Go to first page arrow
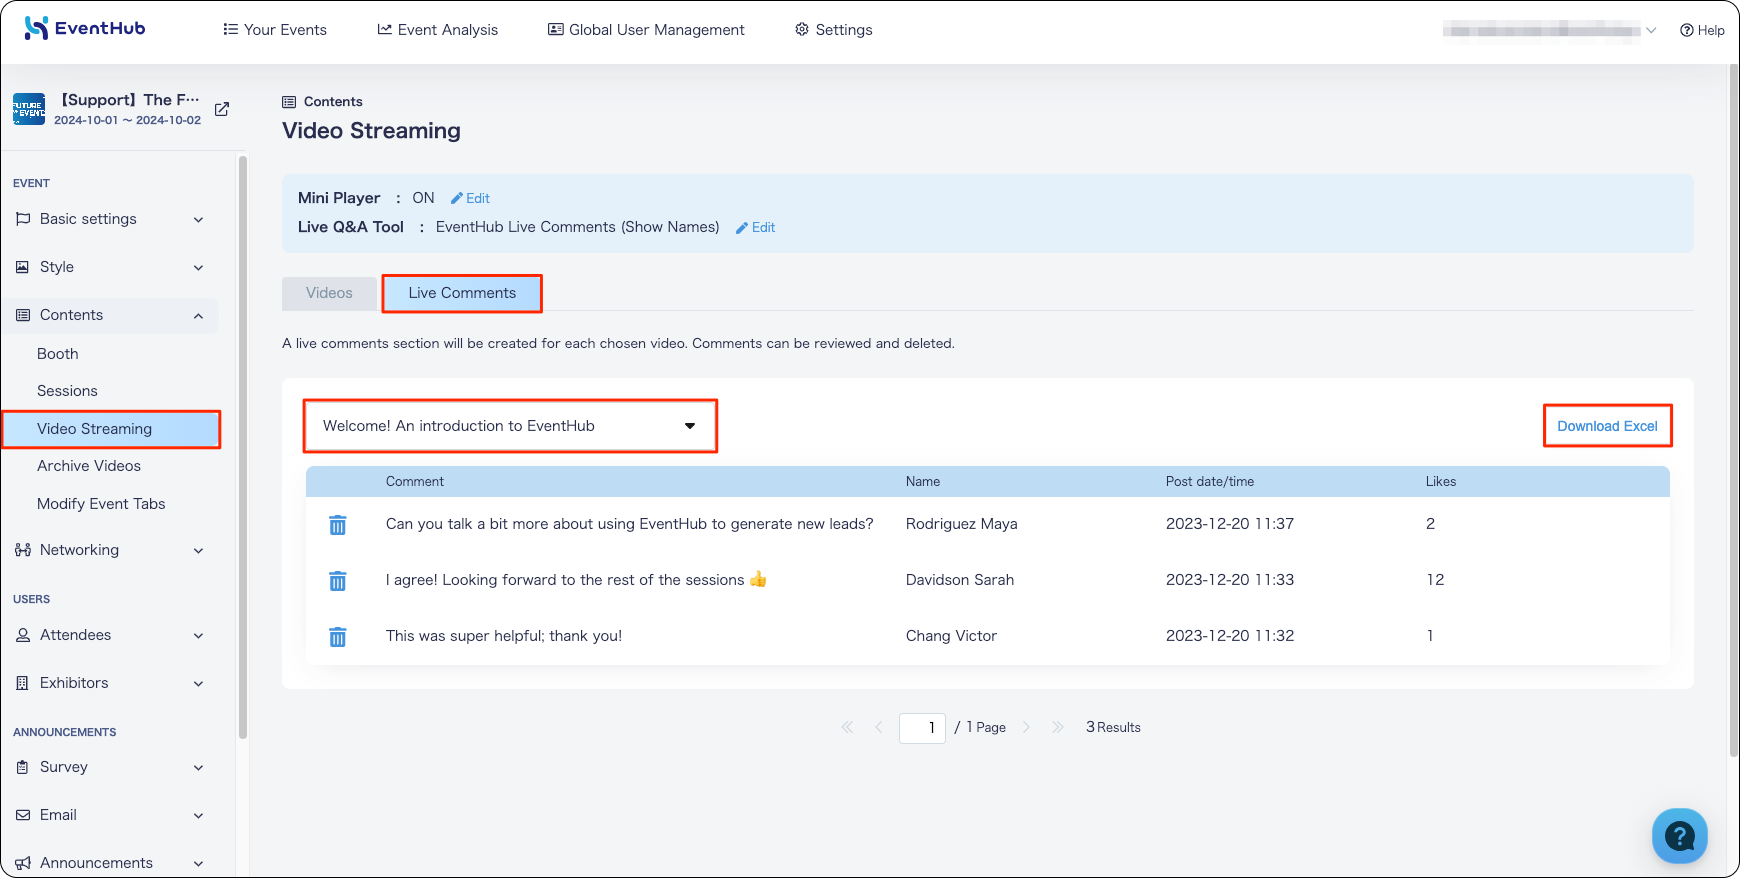This screenshot has height=878, width=1740. pyautogui.click(x=847, y=727)
